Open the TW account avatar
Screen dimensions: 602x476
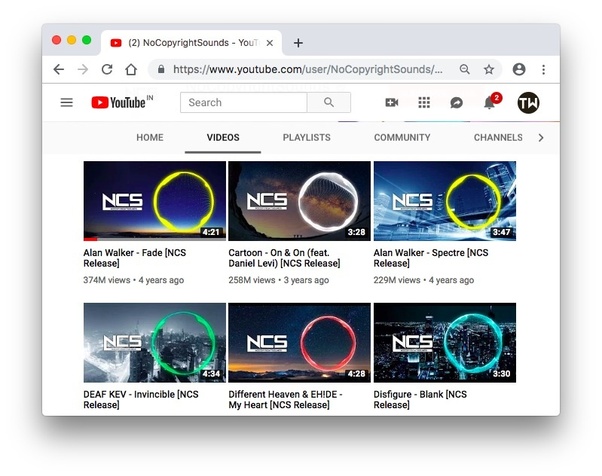pyautogui.click(x=528, y=102)
